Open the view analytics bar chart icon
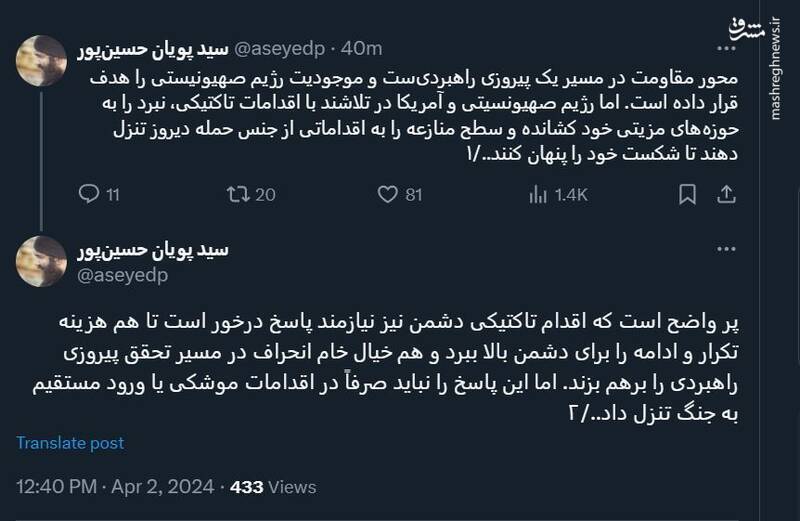800x521 pixels. coord(536,194)
